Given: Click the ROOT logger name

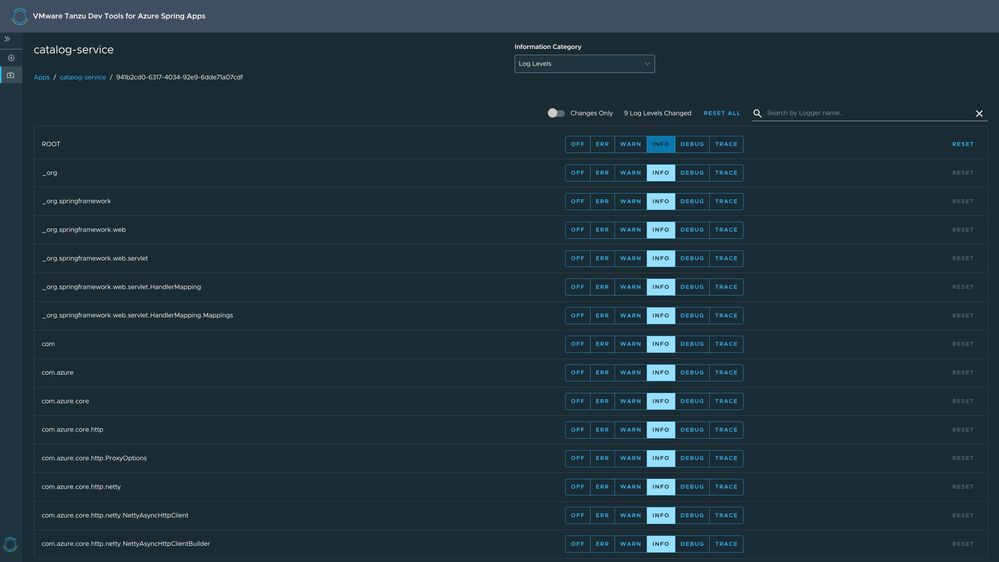Looking at the screenshot, I should point(51,144).
